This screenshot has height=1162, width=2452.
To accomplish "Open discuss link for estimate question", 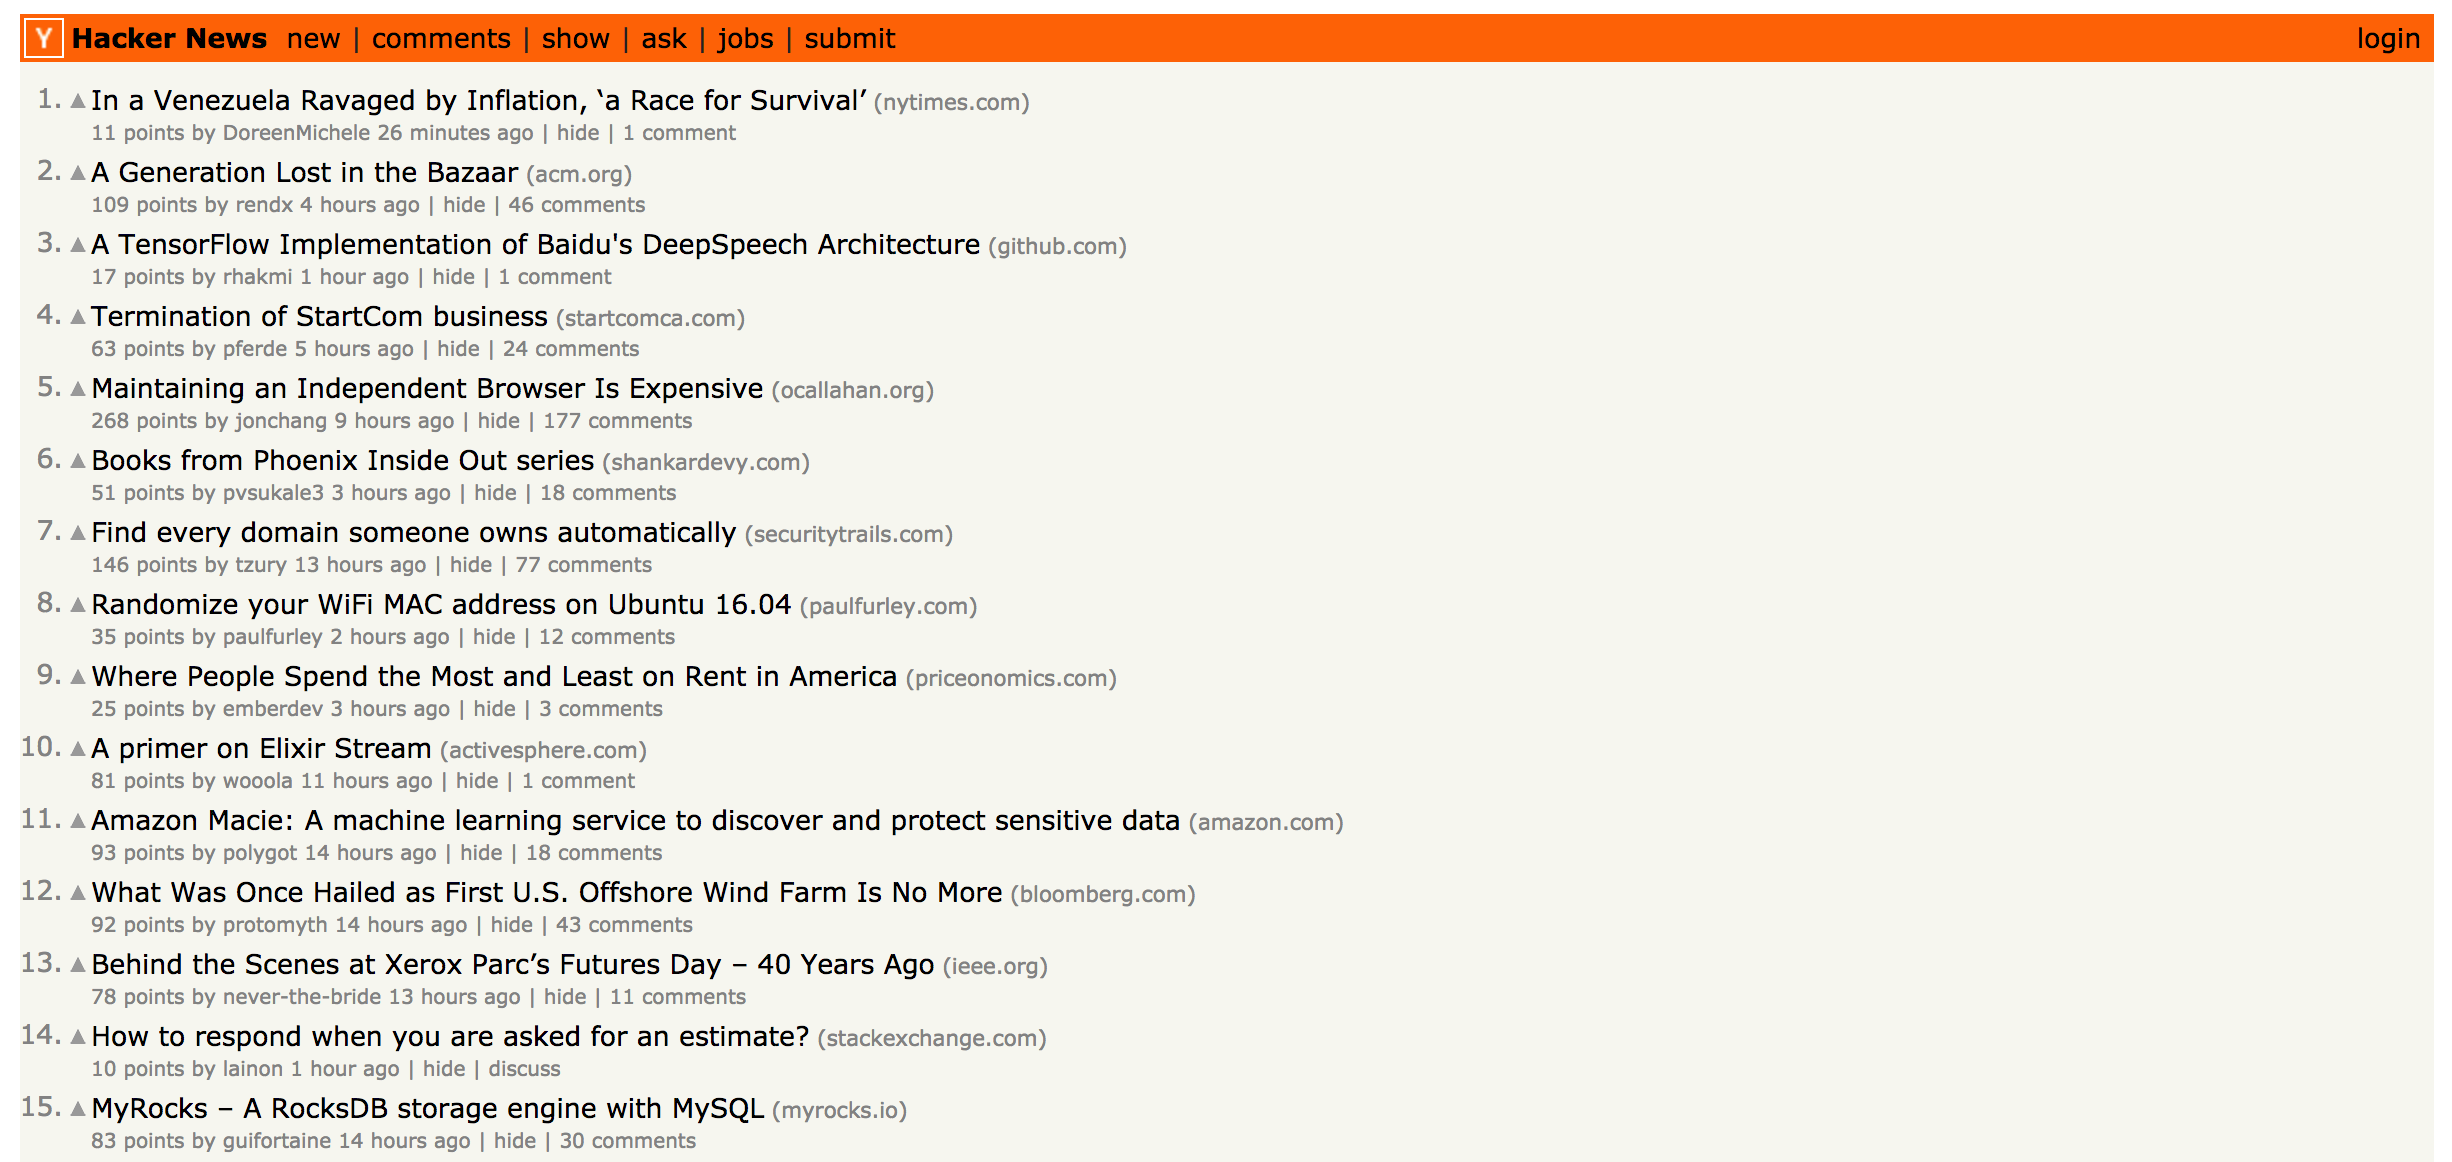I will click(x=524, y=1069).
